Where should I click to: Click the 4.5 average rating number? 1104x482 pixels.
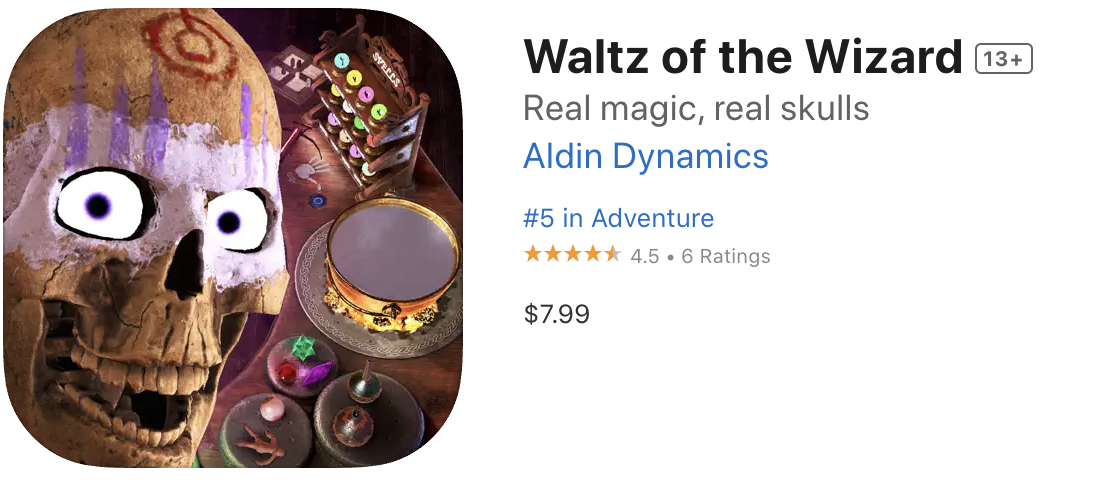[x=644, y=256]
